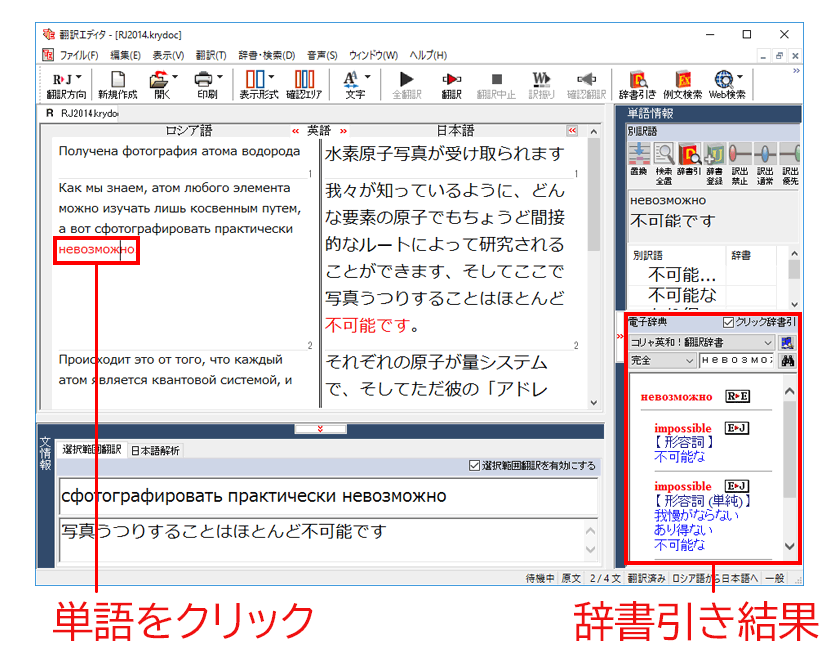The width and height of the screenshot is (840, 654).
Task: Open the 翻訳(T) menu
Action: [x=211, y=55]
